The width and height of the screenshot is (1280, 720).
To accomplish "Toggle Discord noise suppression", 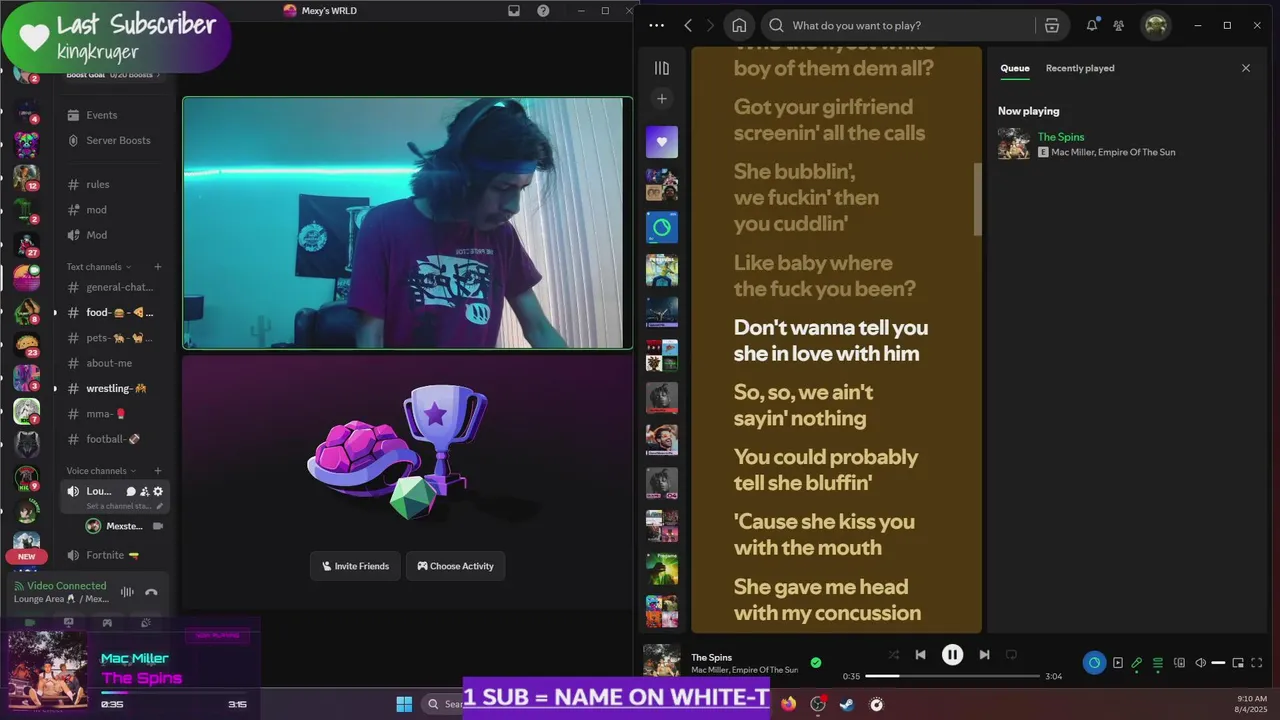I will tap(127, 592).
